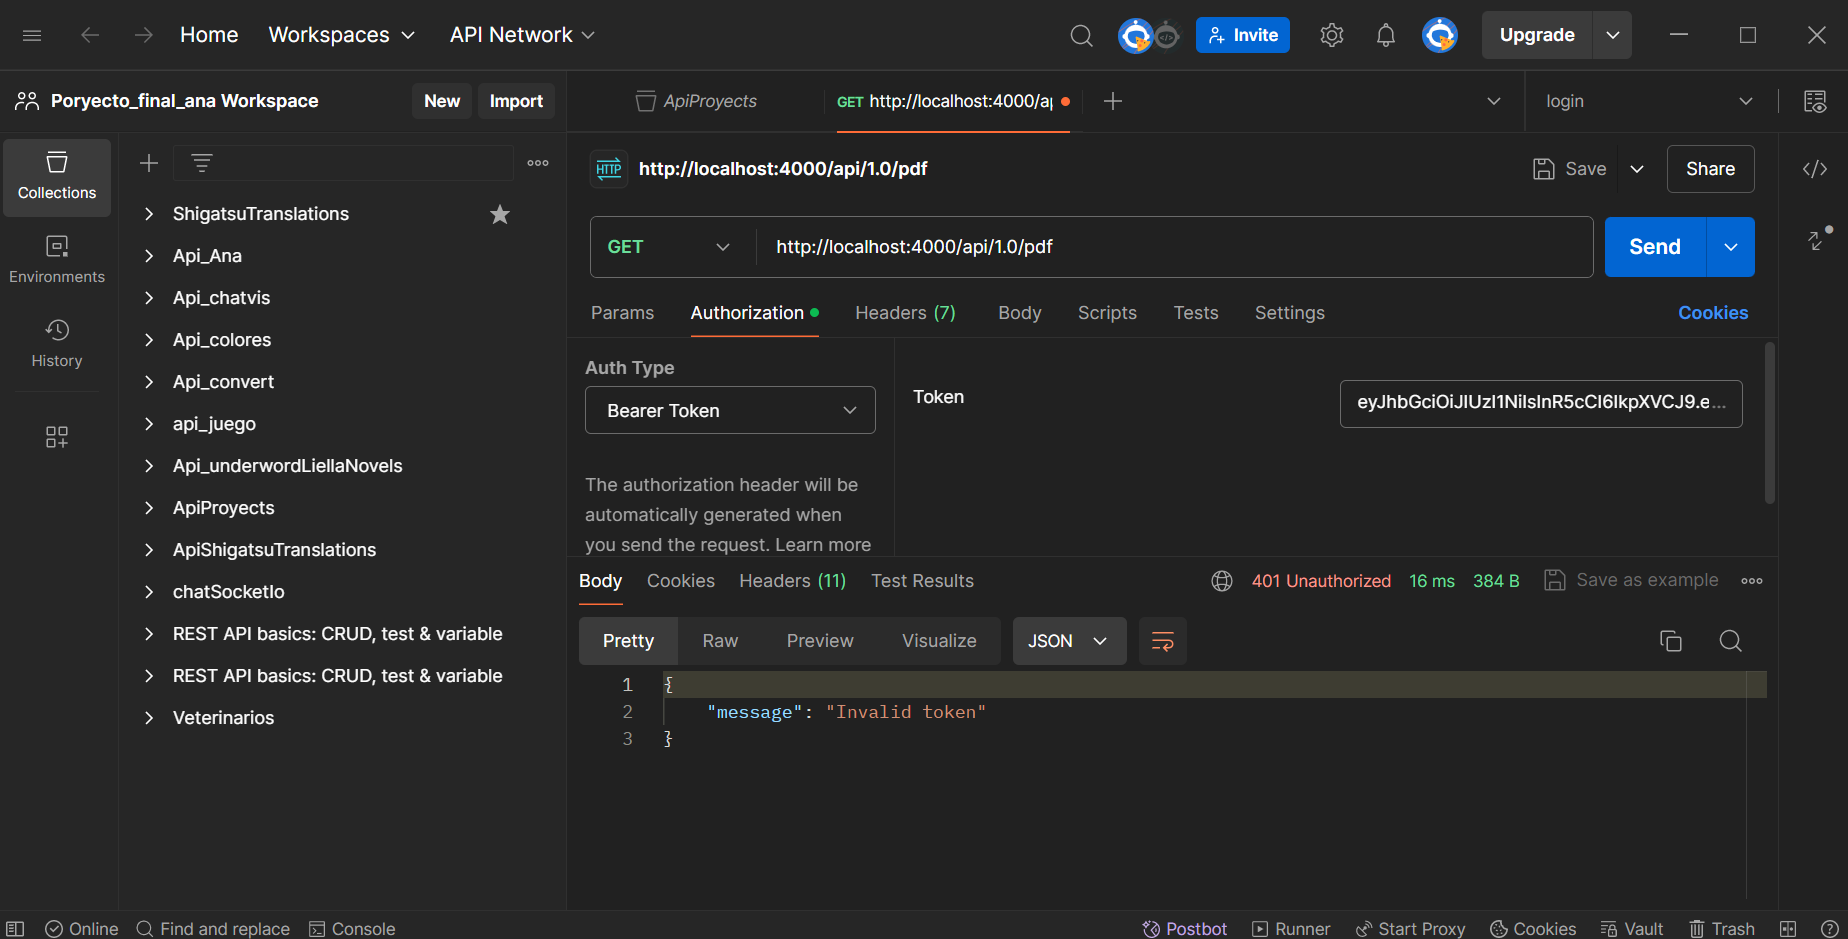Open the configure workspace sidebar icon
The image size is (1848, 939).
pos(57,437)
